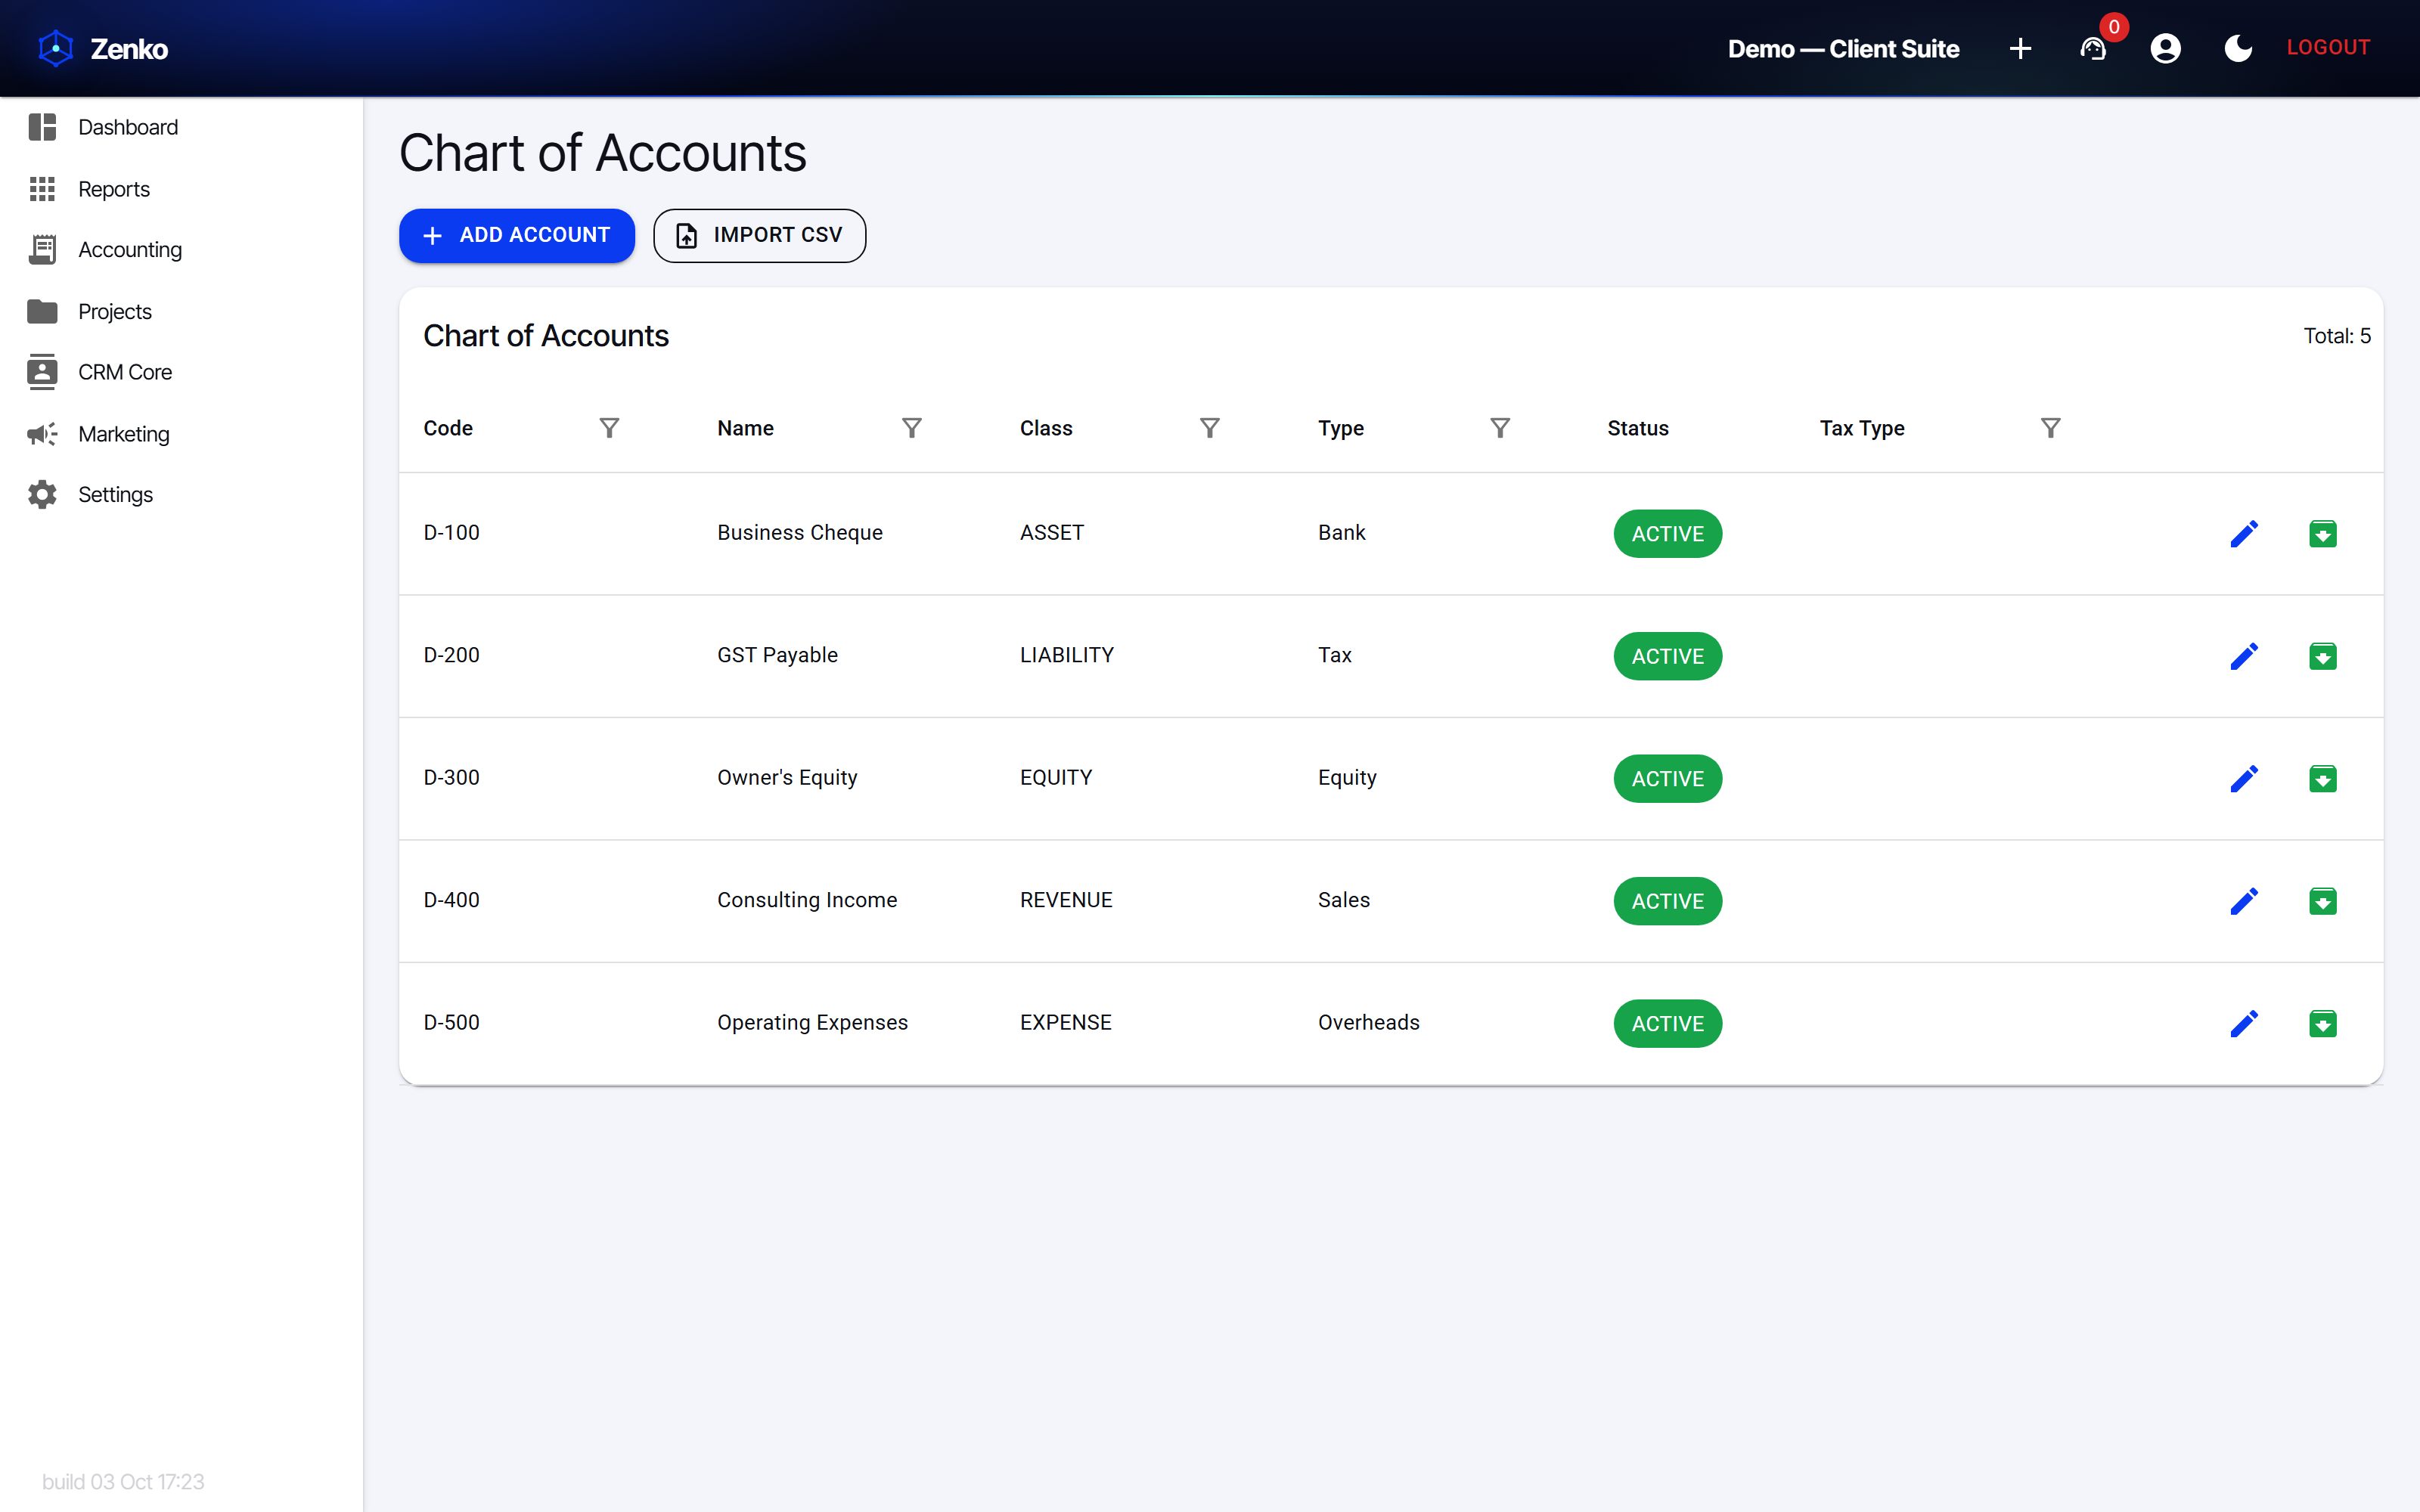Viewport: 2420px width, 1512px height.
Task: Open the Tax Type column filter
Action: tap(2051, 428)
